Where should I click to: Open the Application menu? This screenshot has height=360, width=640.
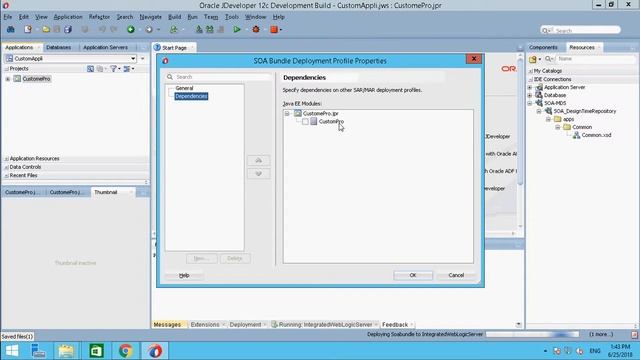68,17
